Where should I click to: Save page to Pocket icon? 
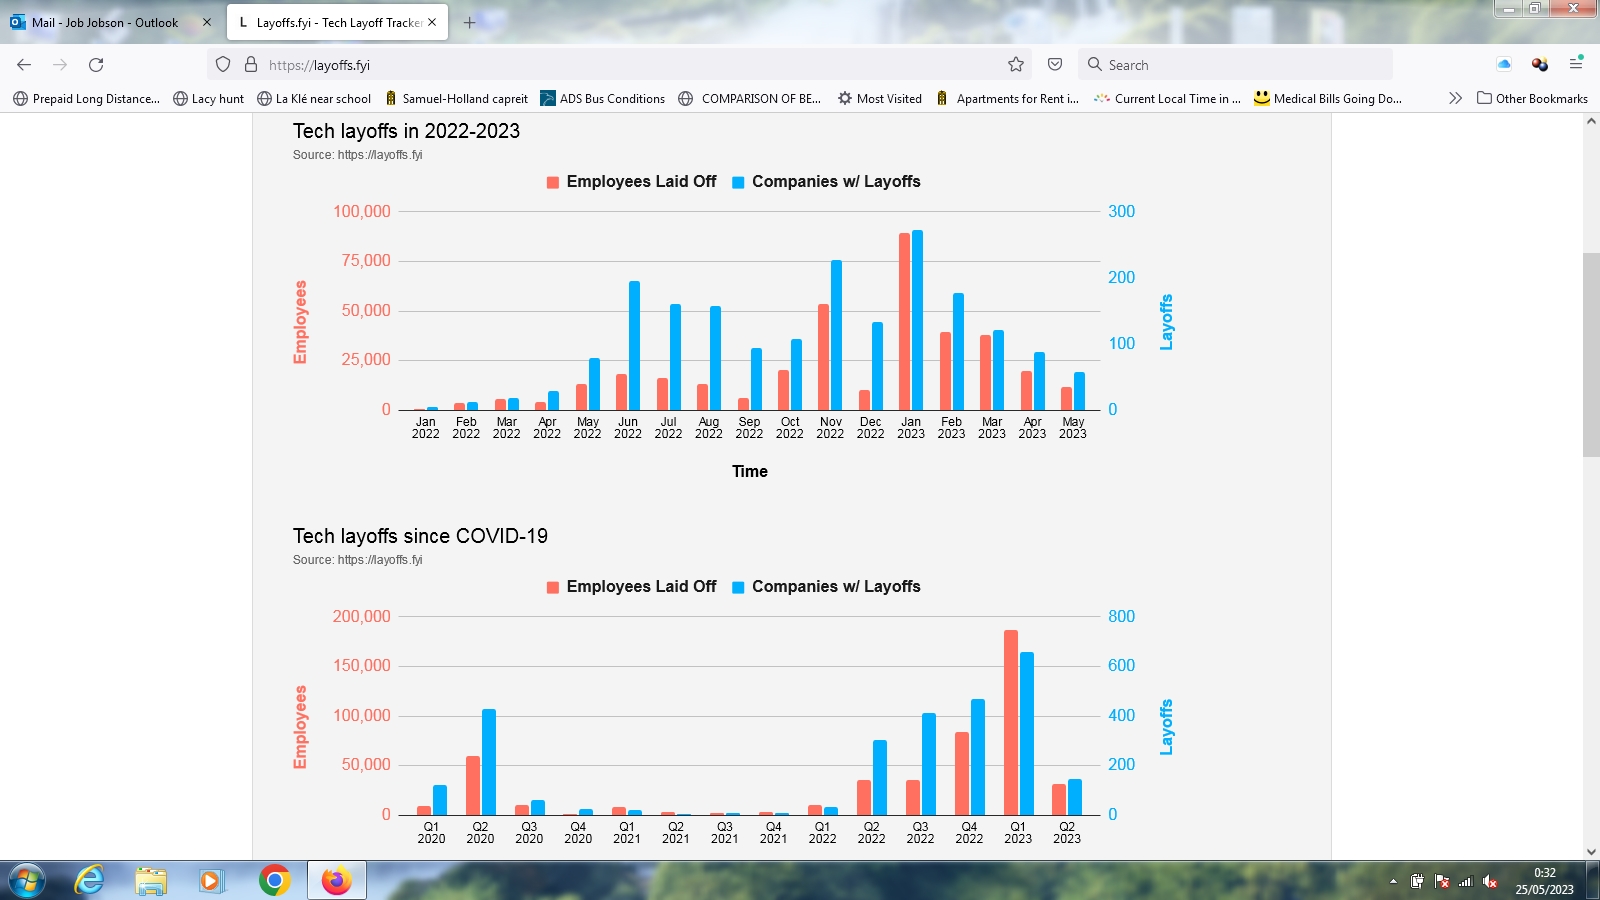pos(1055,65)
